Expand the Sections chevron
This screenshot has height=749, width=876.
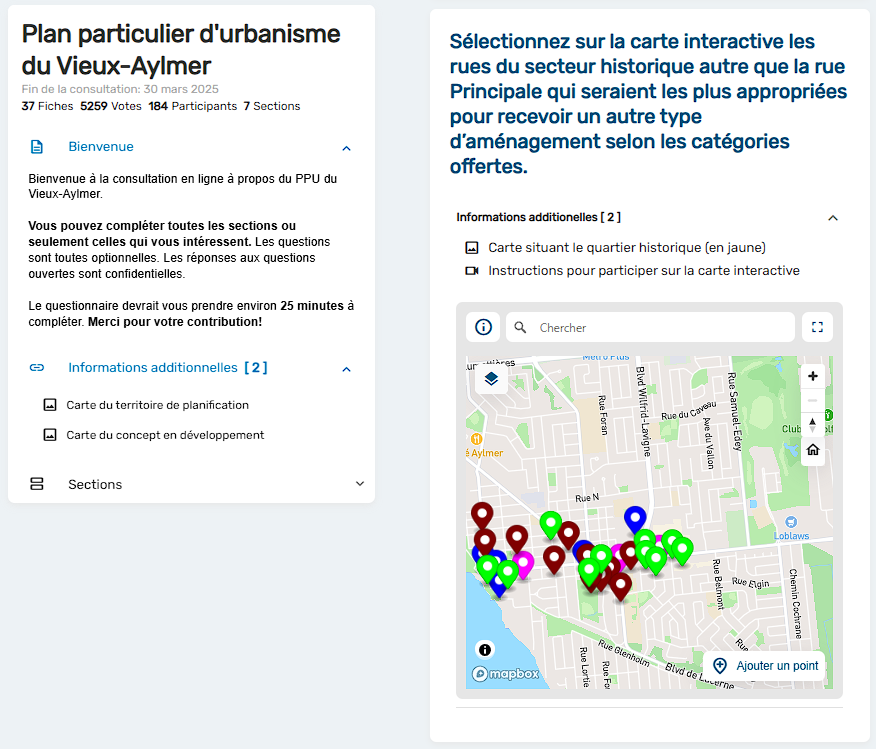coord(360,484)
